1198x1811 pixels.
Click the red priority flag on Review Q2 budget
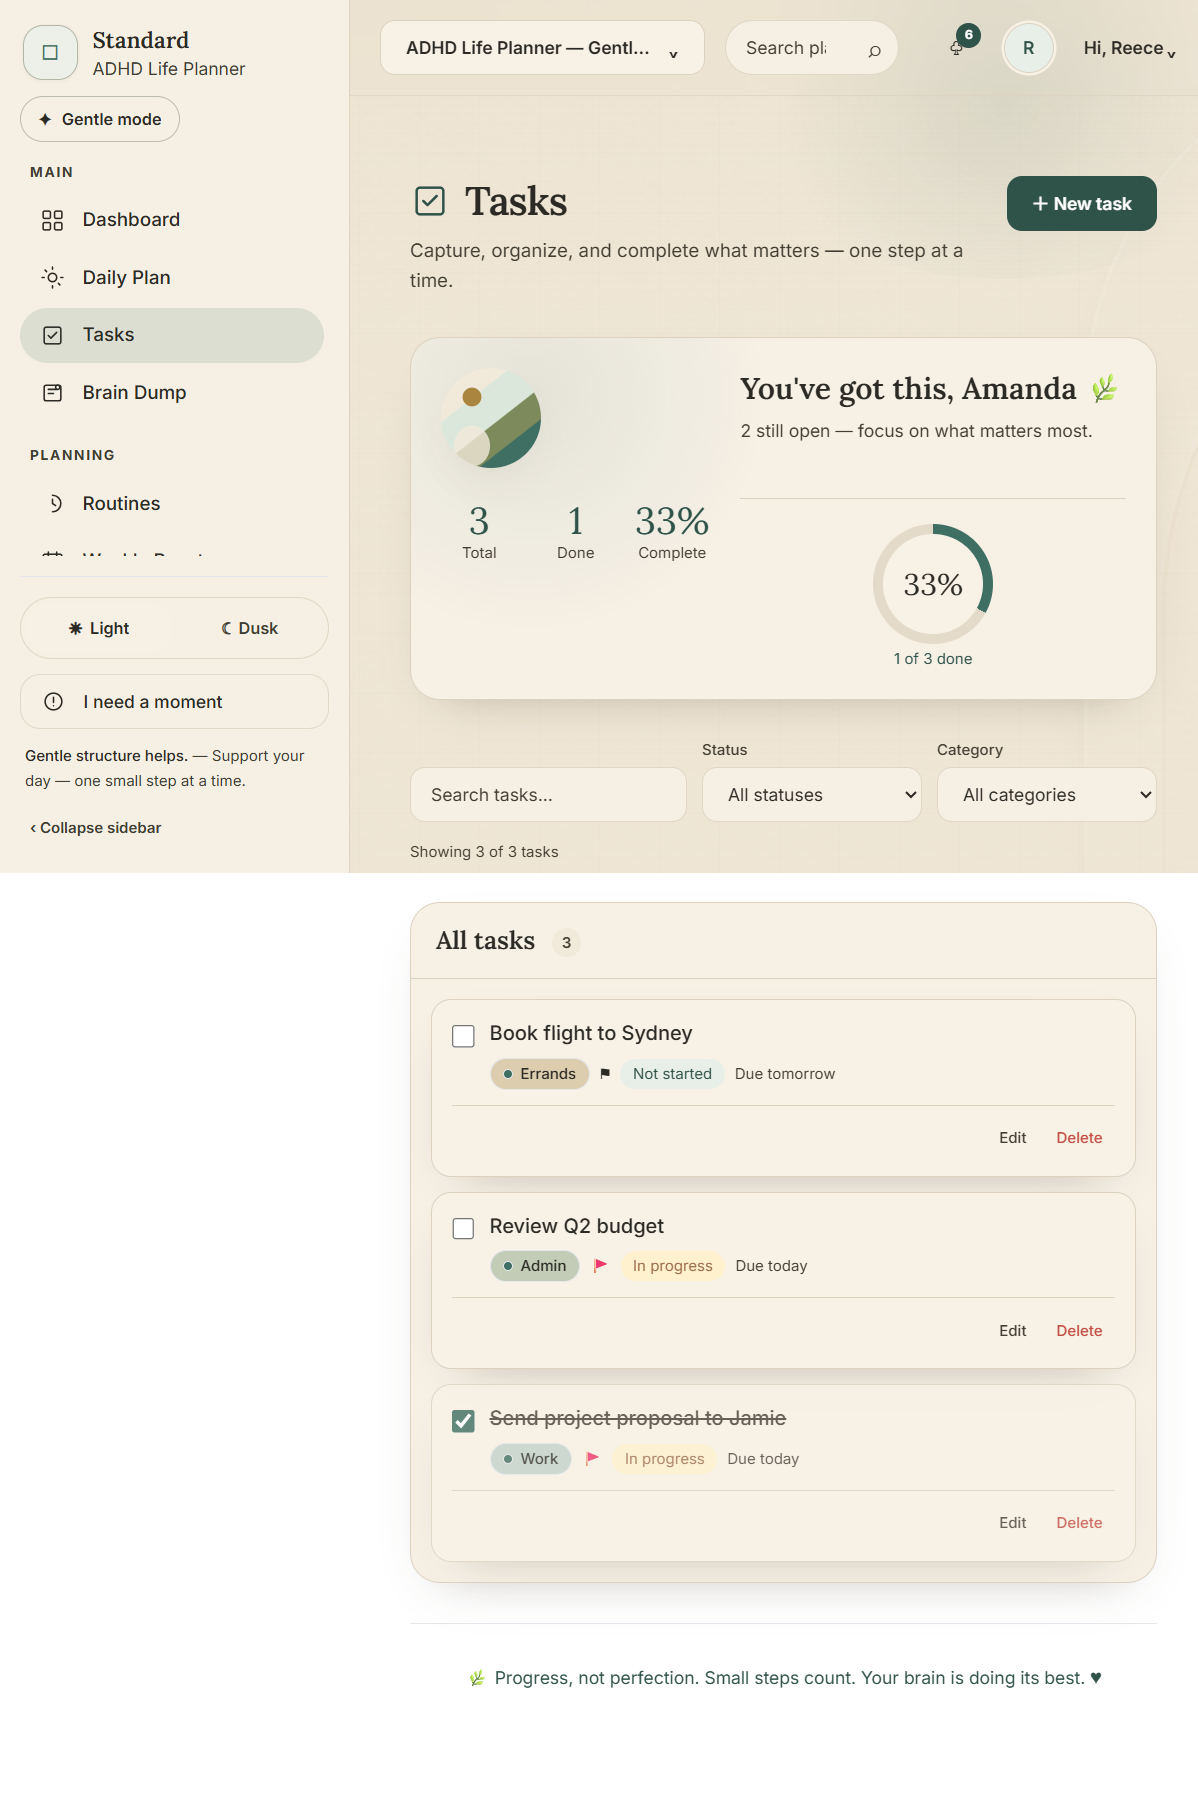600,1266
